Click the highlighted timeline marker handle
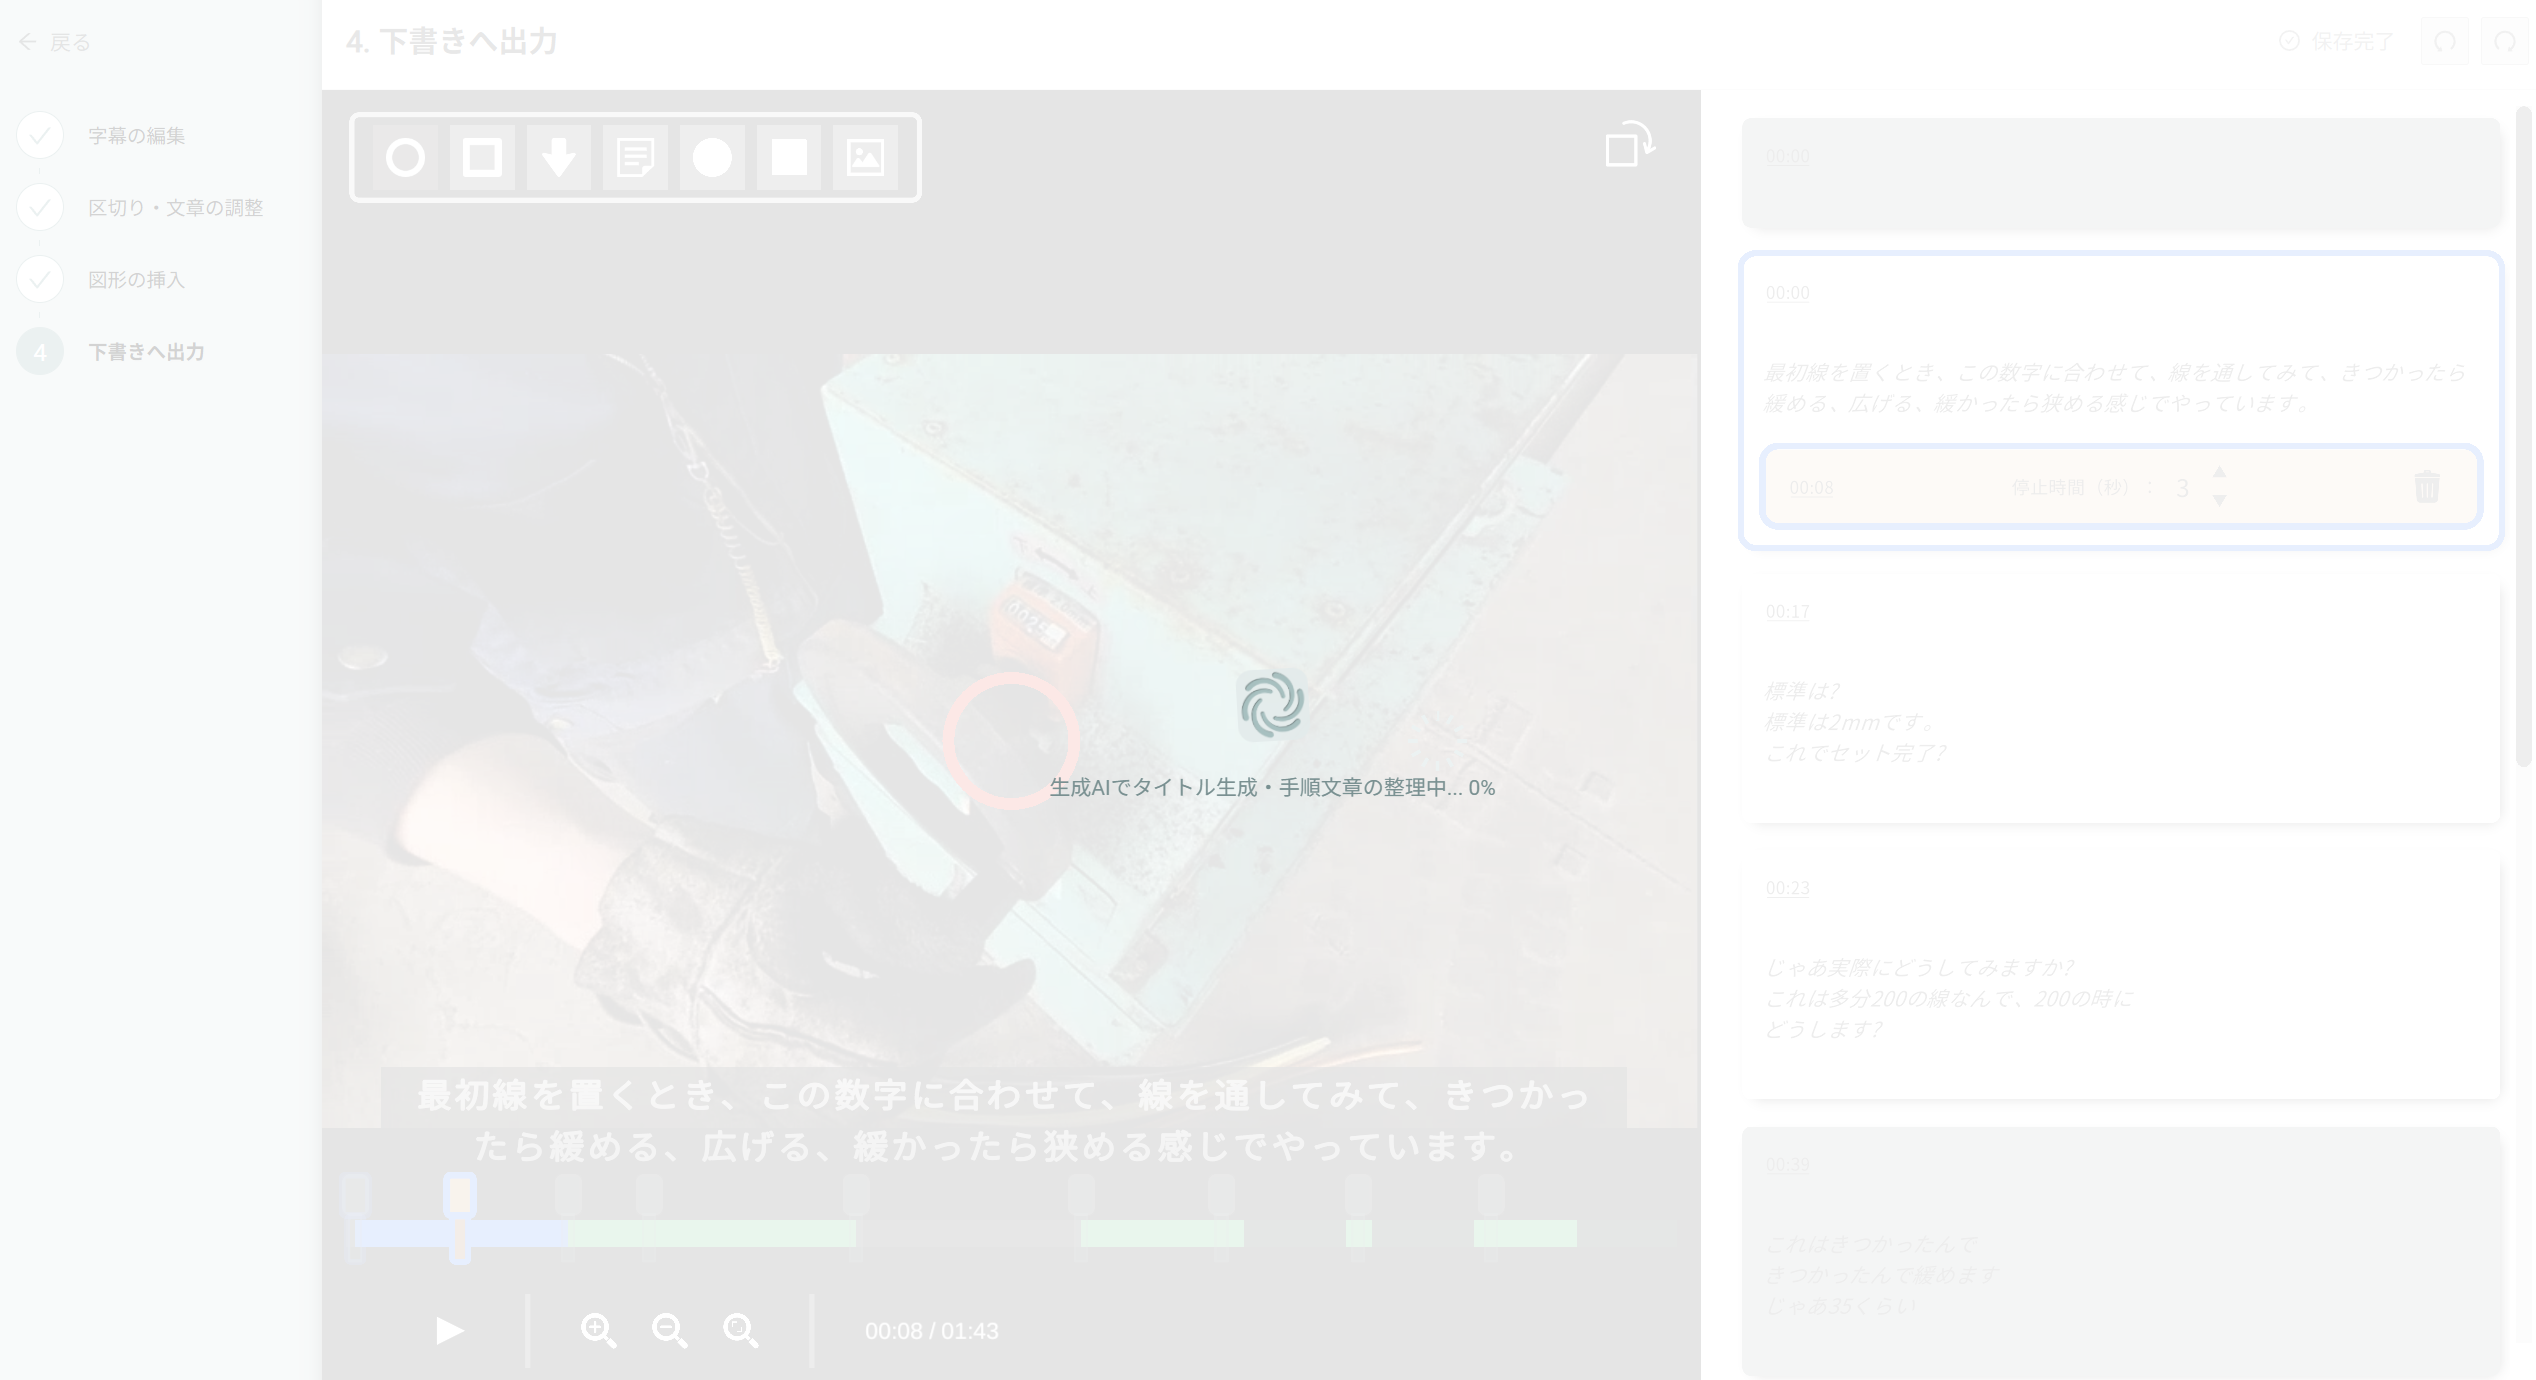Image resolution: width=2536 pixels, height=1380 pixels. pos(460,1195)
